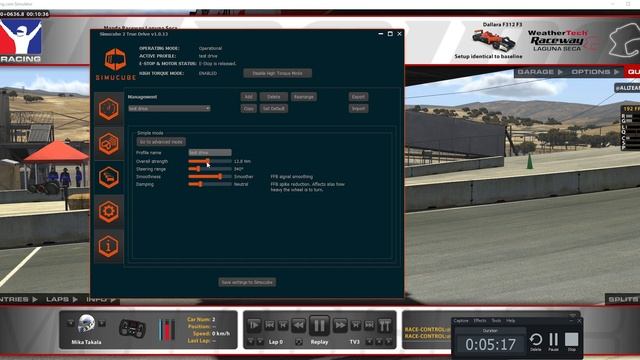This screenshot has height=360, width=640.
Task: Open the Effects menu in recorder
Action: point(480,321)
